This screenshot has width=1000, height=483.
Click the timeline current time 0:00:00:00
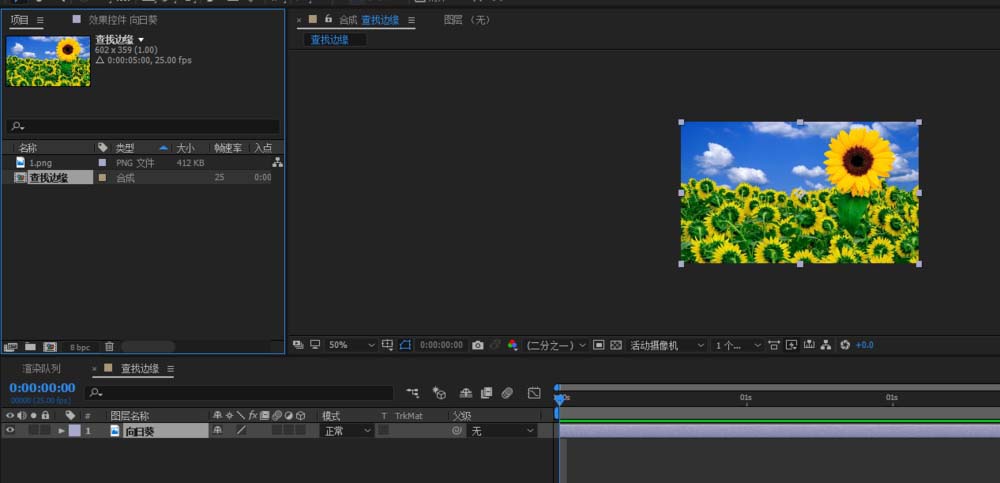click(42, 388)
